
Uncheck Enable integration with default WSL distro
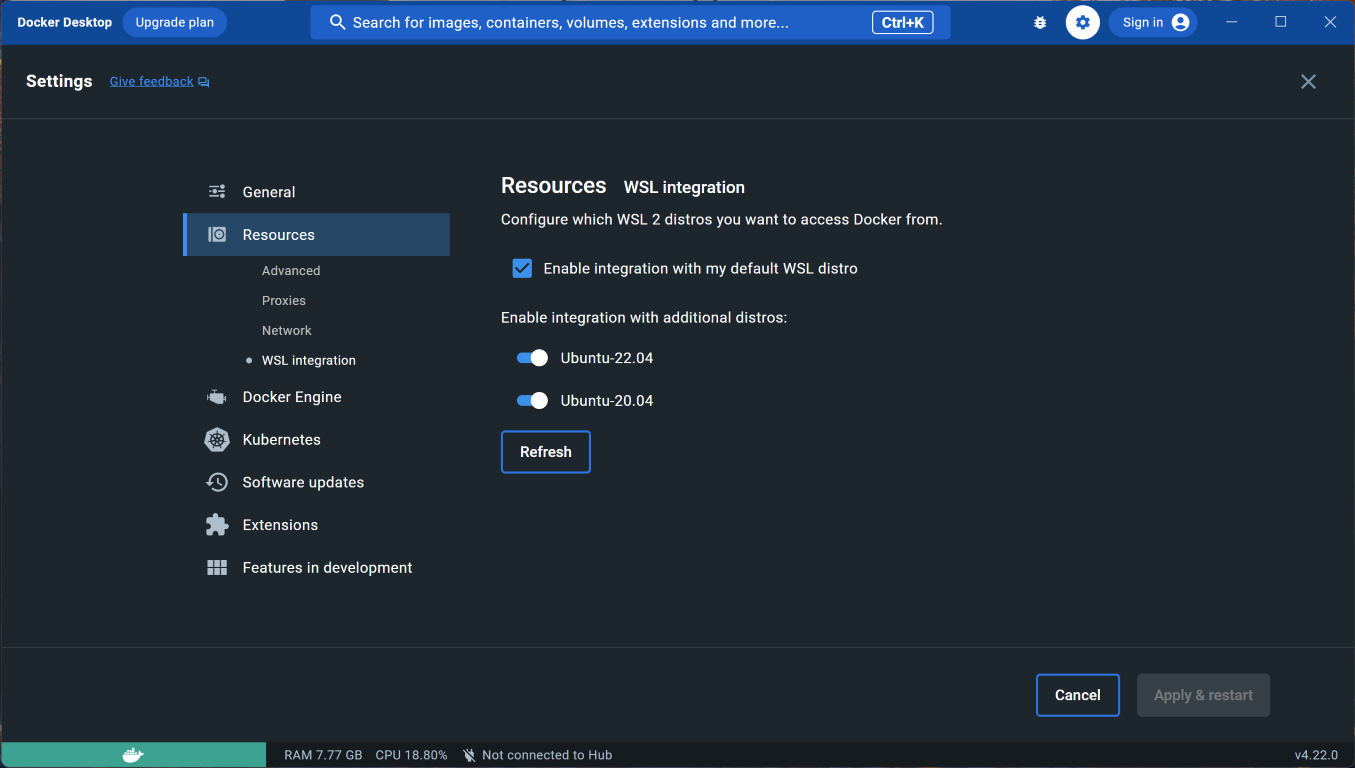pyautogui.click(x=522, y=268)
